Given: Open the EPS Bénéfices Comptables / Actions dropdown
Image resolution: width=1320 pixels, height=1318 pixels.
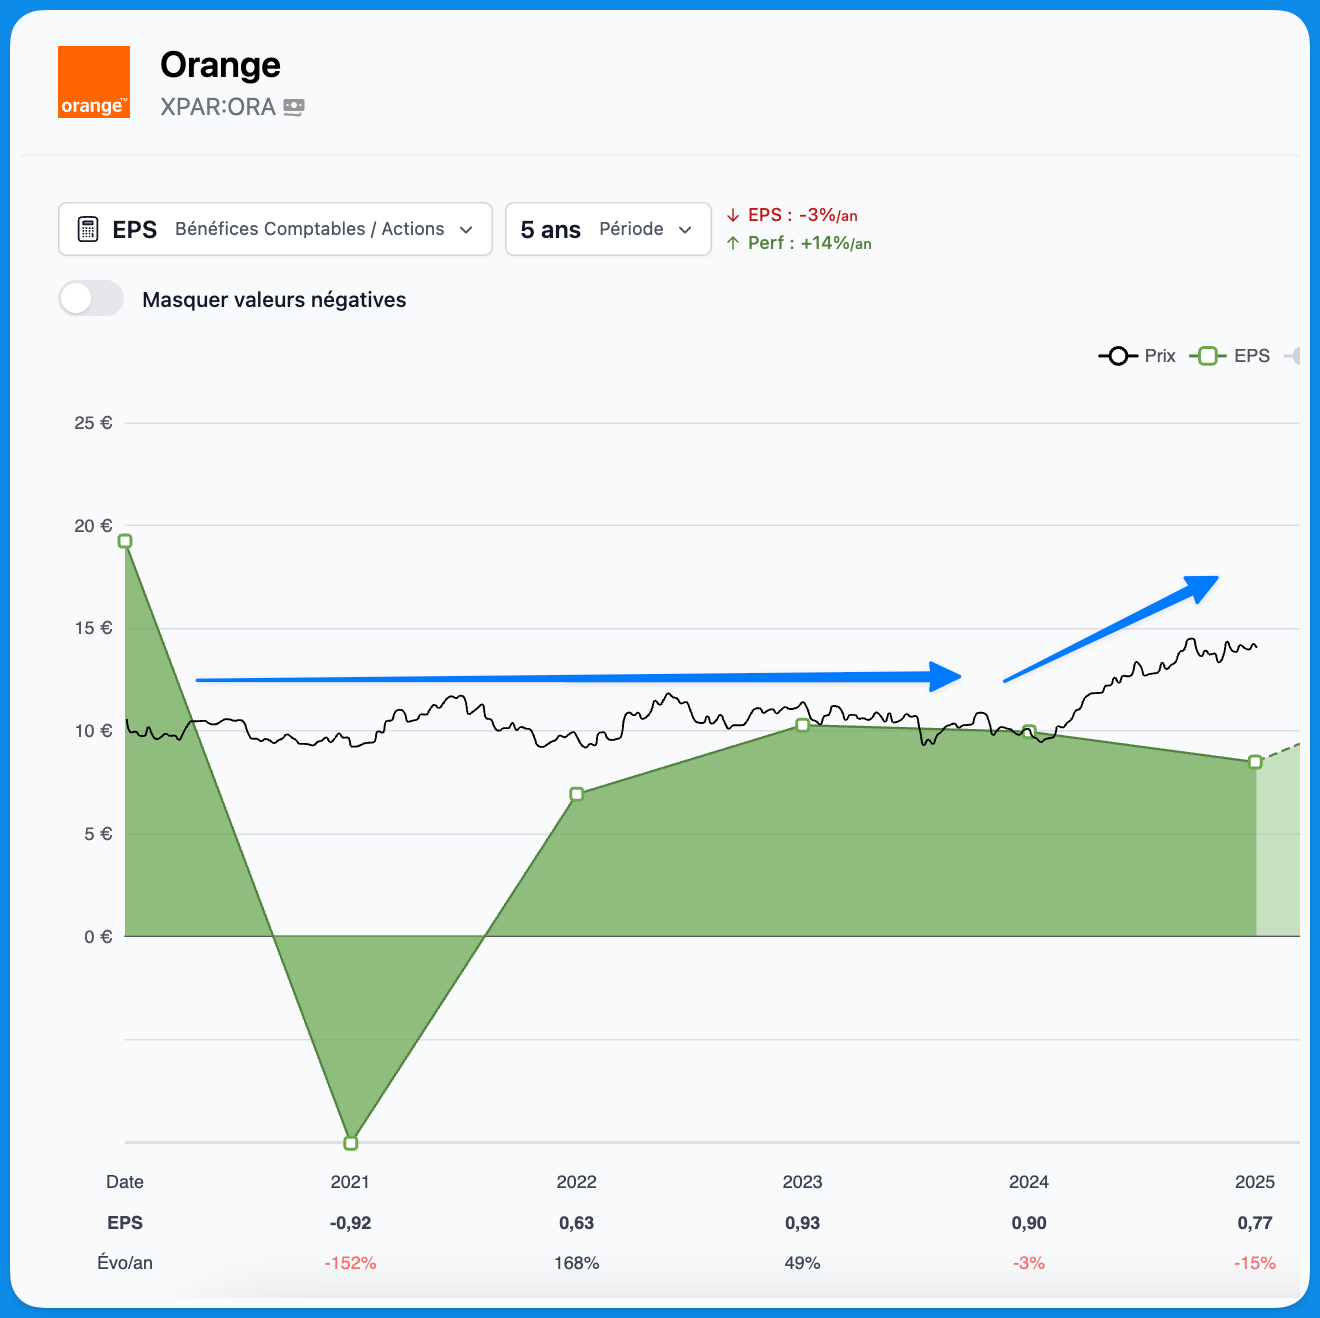Looking at the screenshot, I should tap(275, 229).
